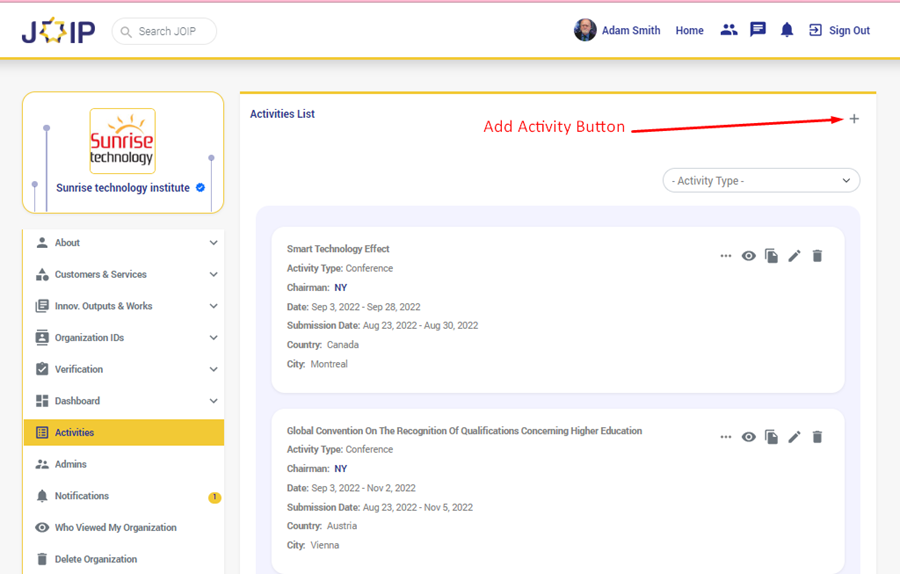Open the people connections icon in header
The height and width of the screenshot is (574, 900).
[x=729, y=30]
